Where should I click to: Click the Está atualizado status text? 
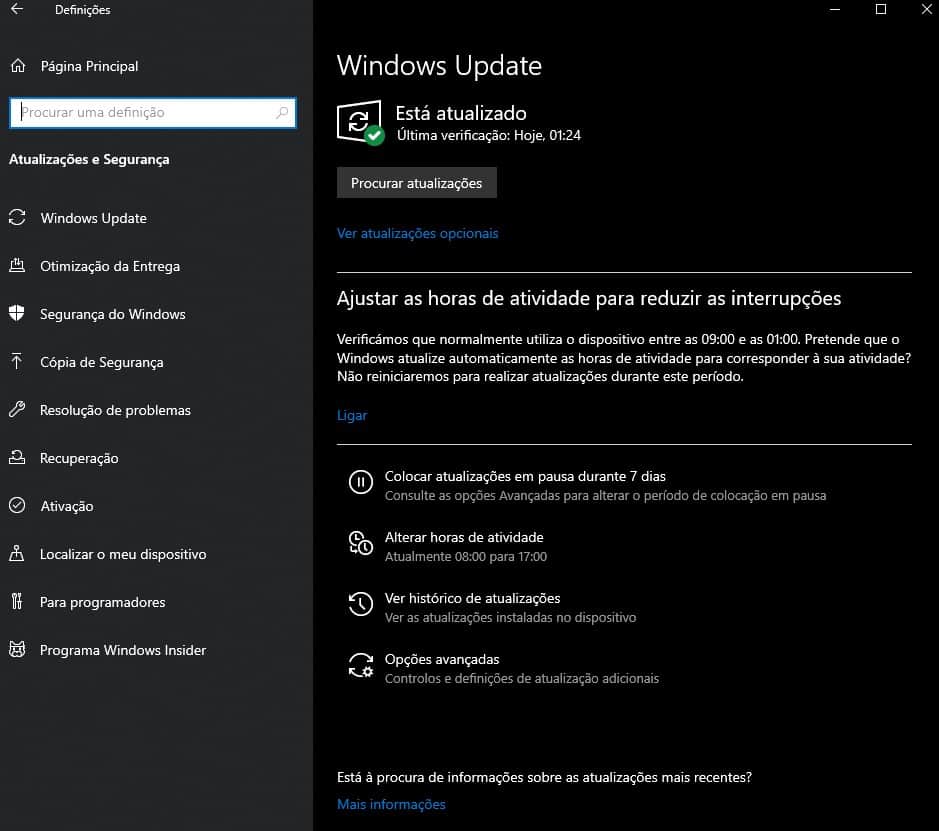(461, 113)
